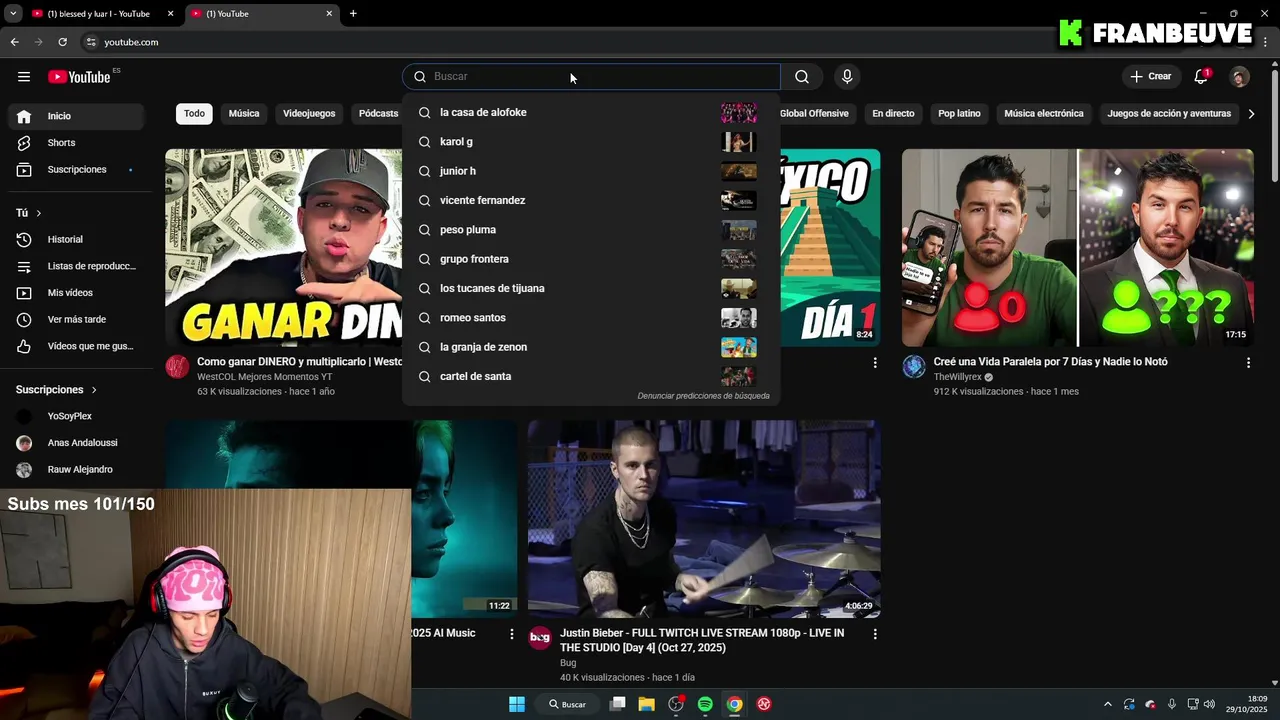Screen dimensions: 1280x720
Task: Select the Videojuegos filter chip
Action: click(x=309, y=114)
